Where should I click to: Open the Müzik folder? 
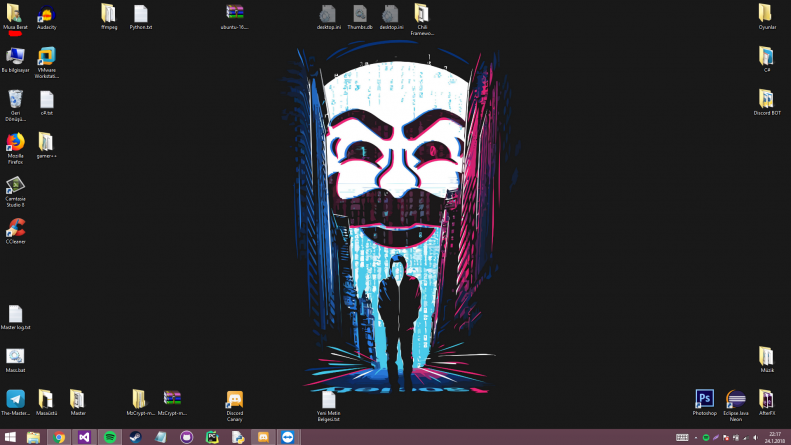click(x=767, y=359)
